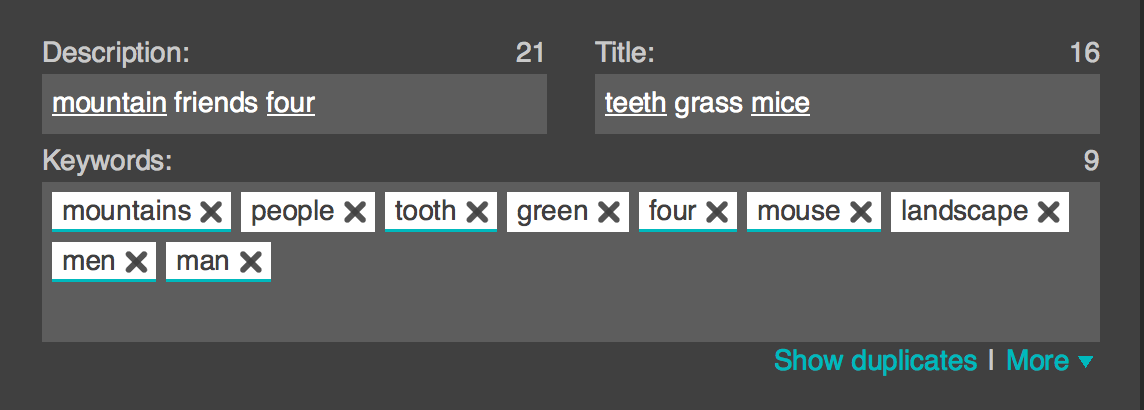This screenshot has height=410, width=1144.
Task: Click the underlined word 'mice' in Title
Action: tap(780, 103)
